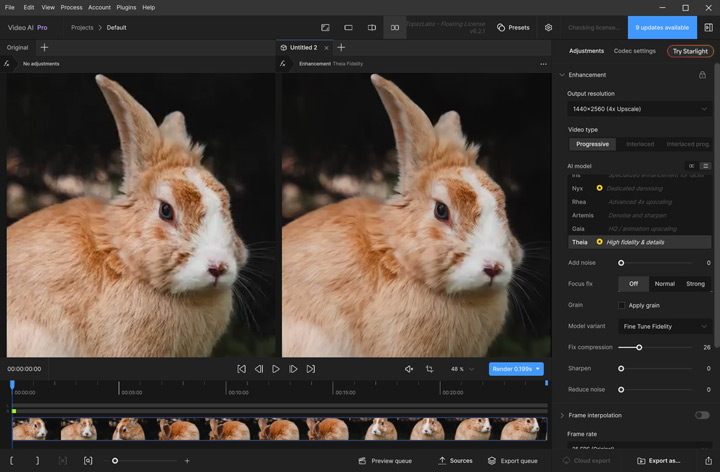Image resolution: width=720 pixels, height=472 pixels.
Task: Jump to the first frame
Action: (241, 369)
